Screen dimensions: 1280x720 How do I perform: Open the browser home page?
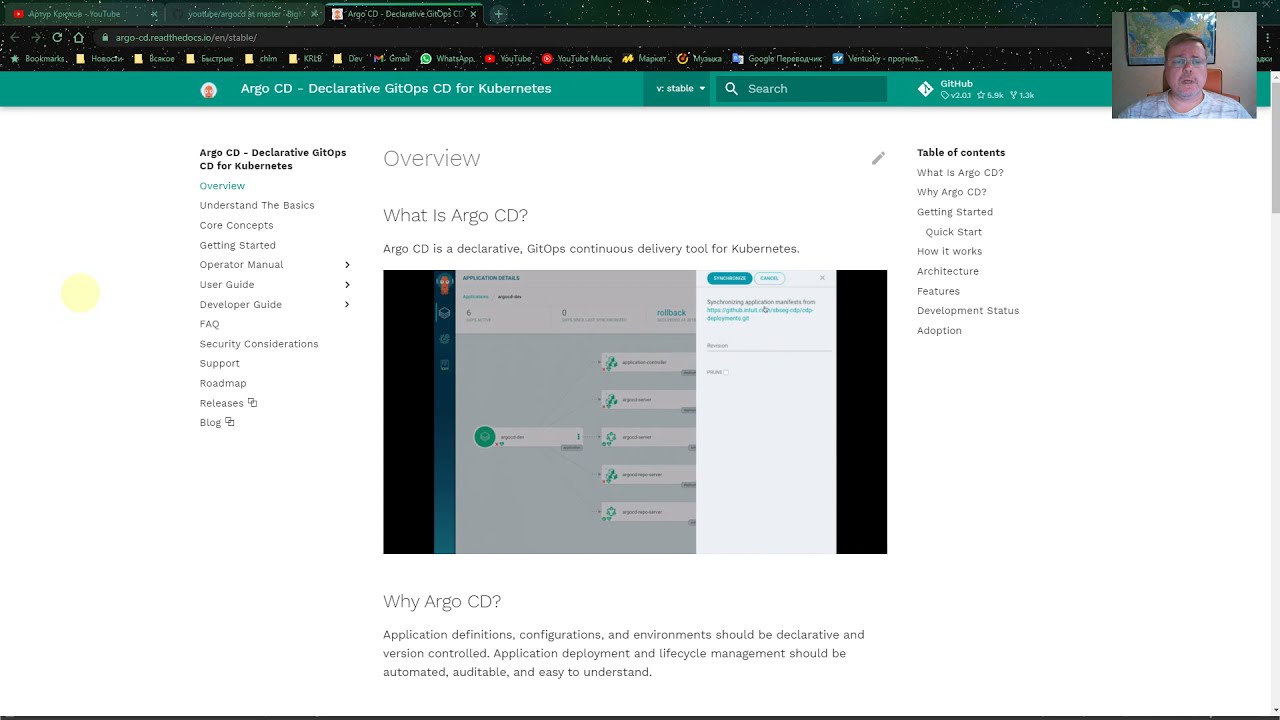click(79, 37)
